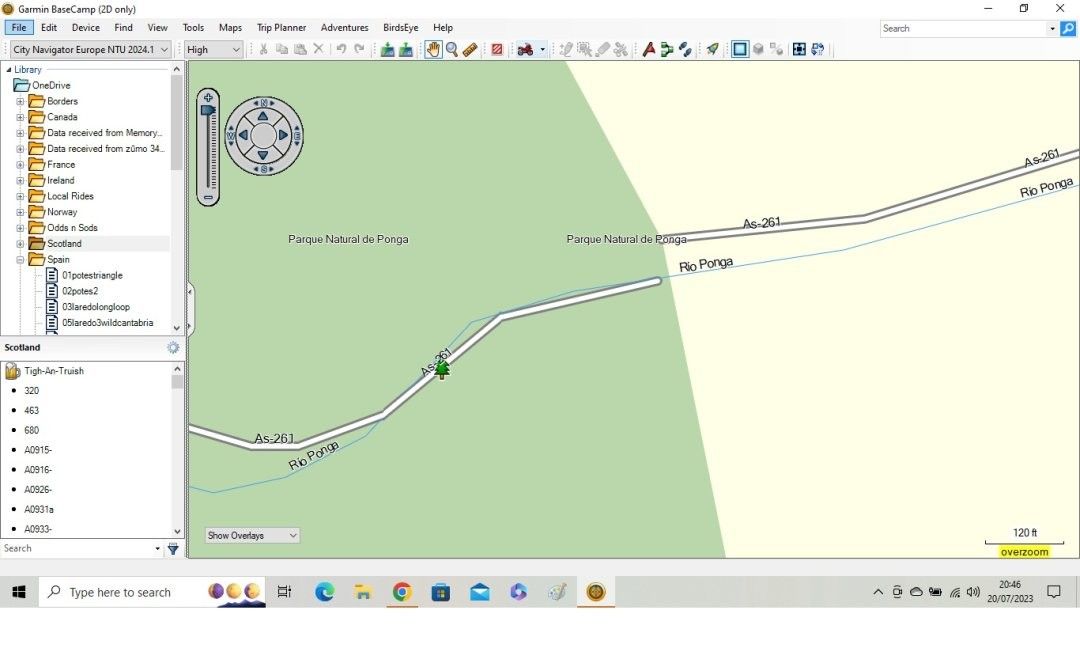Pan map north with compass up arrow

coord(263,116)
